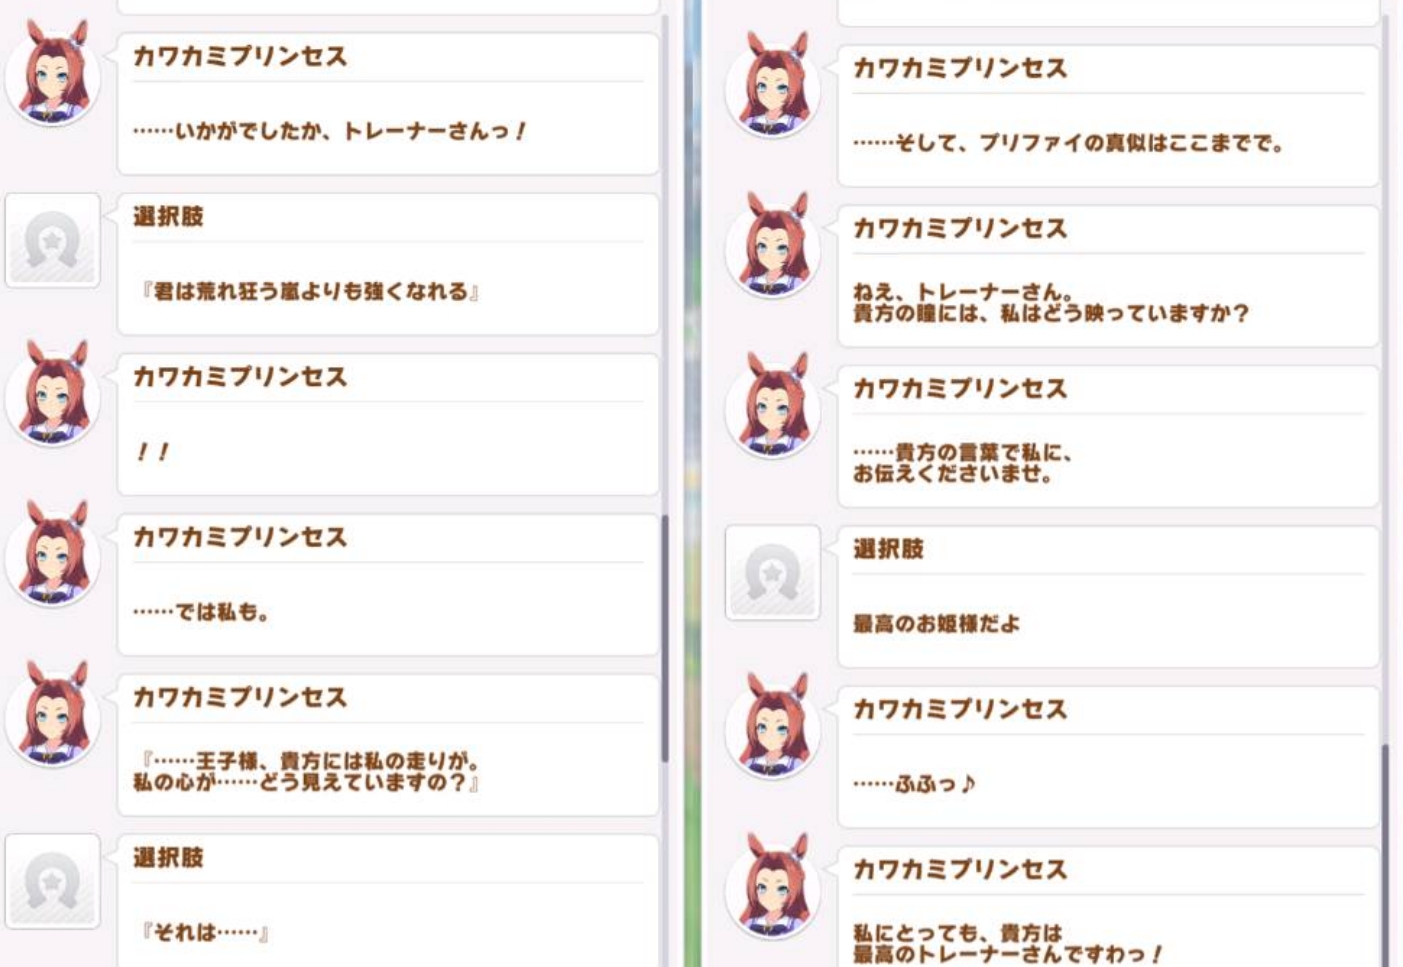Click the right log panel scrollbar thumb
The image size is (1403, 967).
pos(1385,855)
